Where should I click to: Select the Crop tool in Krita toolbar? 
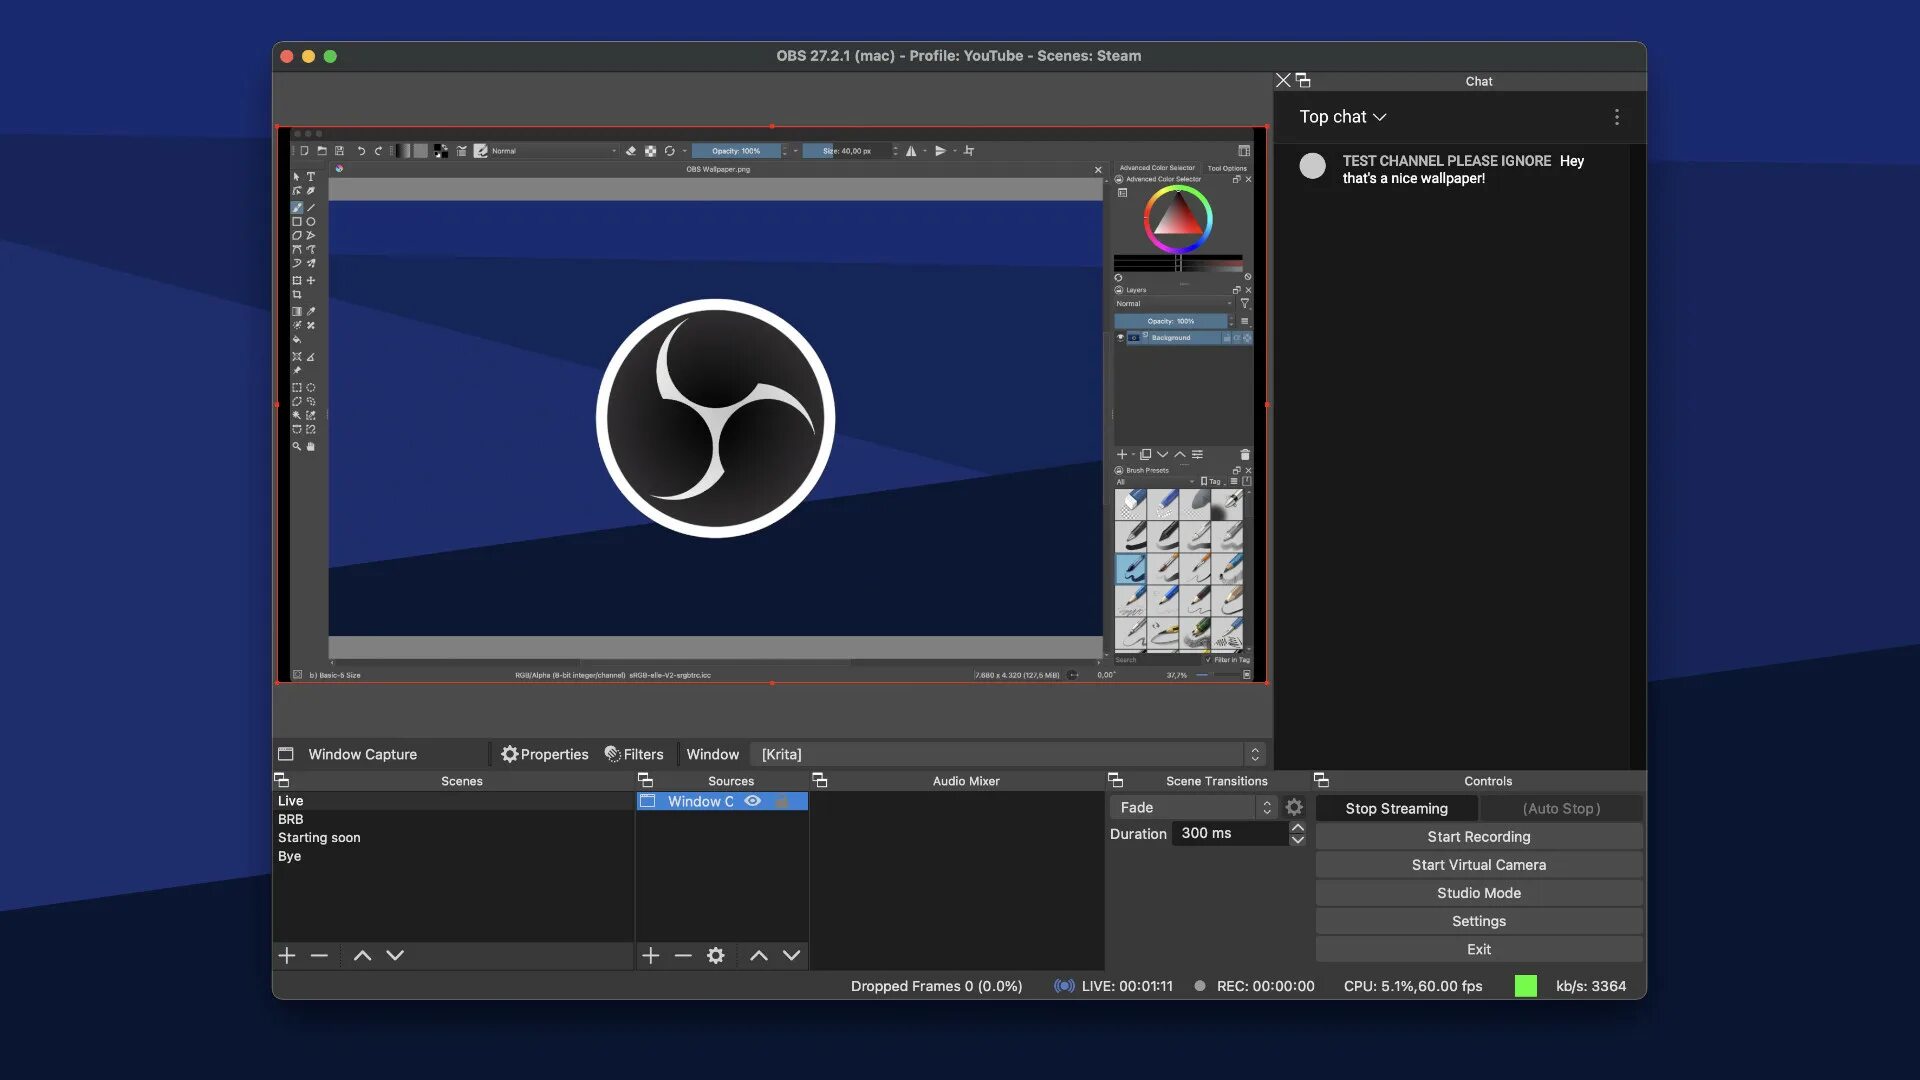click(297, 294)
